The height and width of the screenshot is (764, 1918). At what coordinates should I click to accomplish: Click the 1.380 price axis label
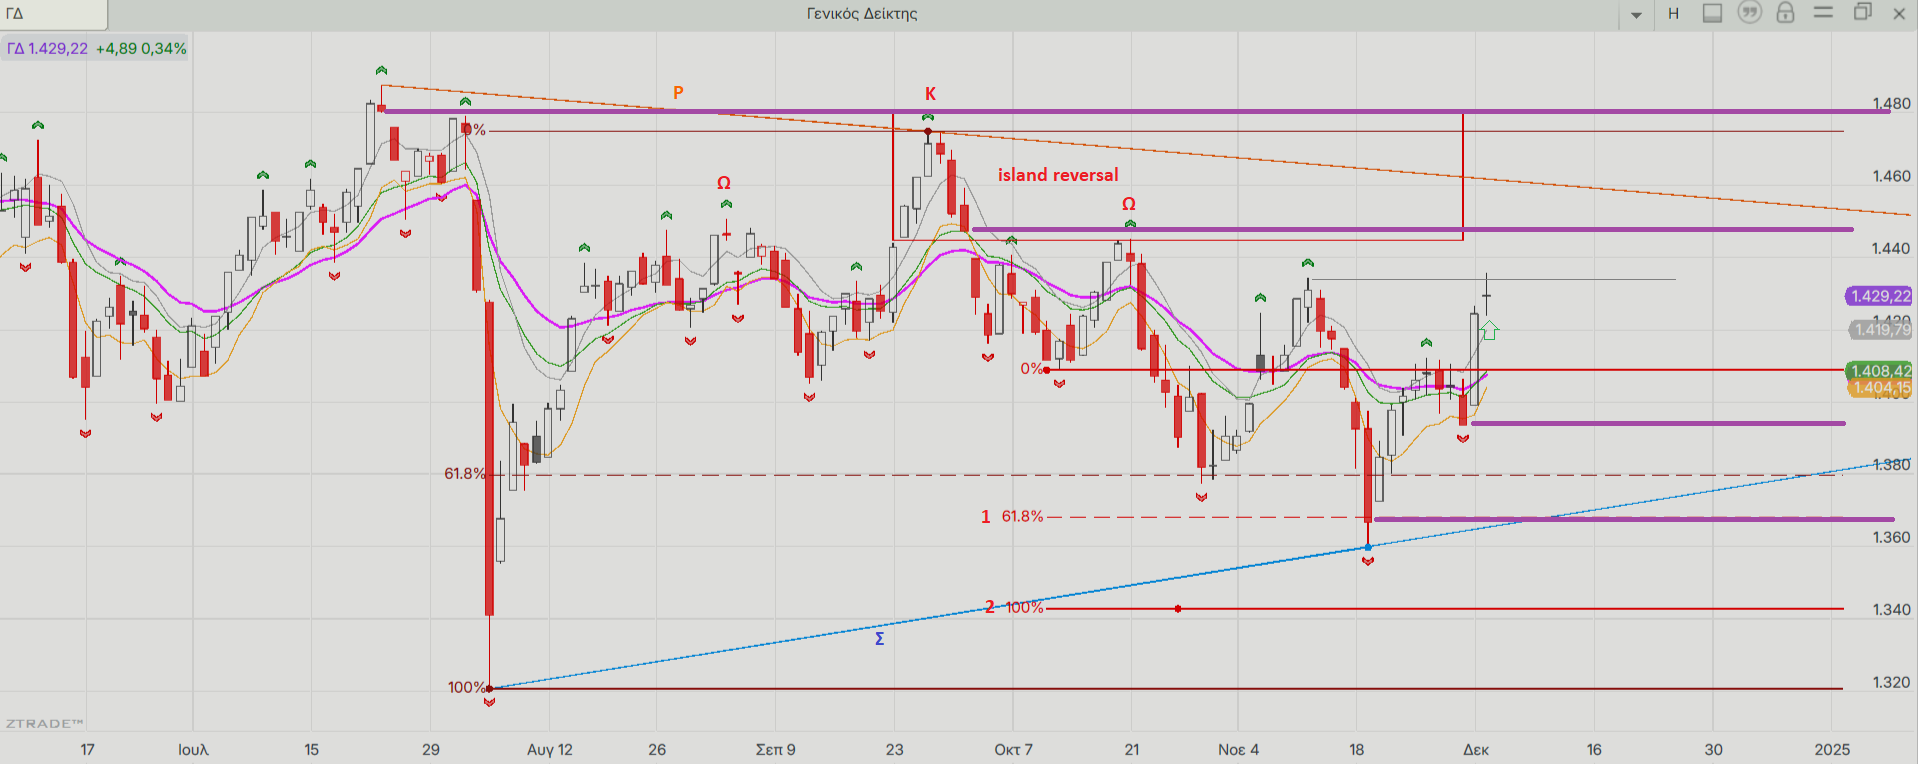(1891, 465)
